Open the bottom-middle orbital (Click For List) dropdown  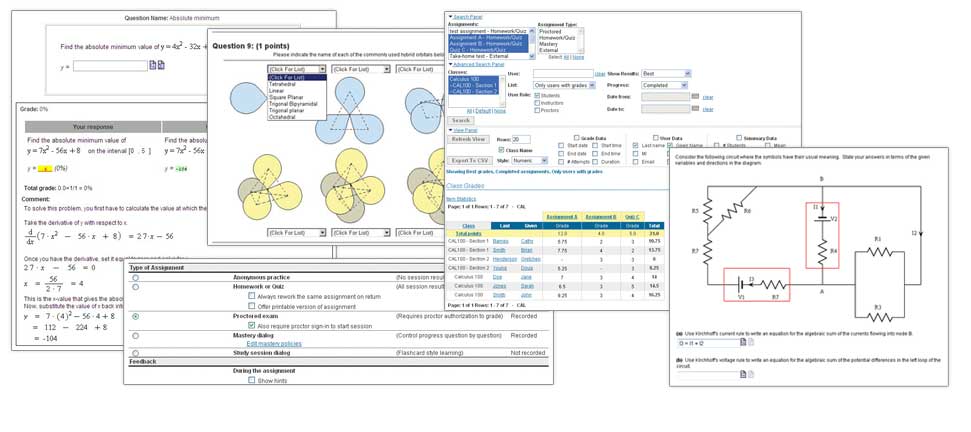point(361,233)
